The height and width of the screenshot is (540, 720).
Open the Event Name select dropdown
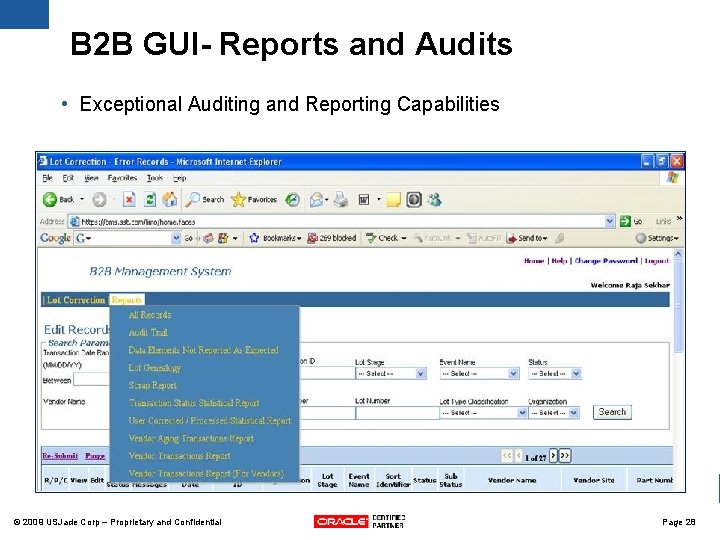[479, 374]
